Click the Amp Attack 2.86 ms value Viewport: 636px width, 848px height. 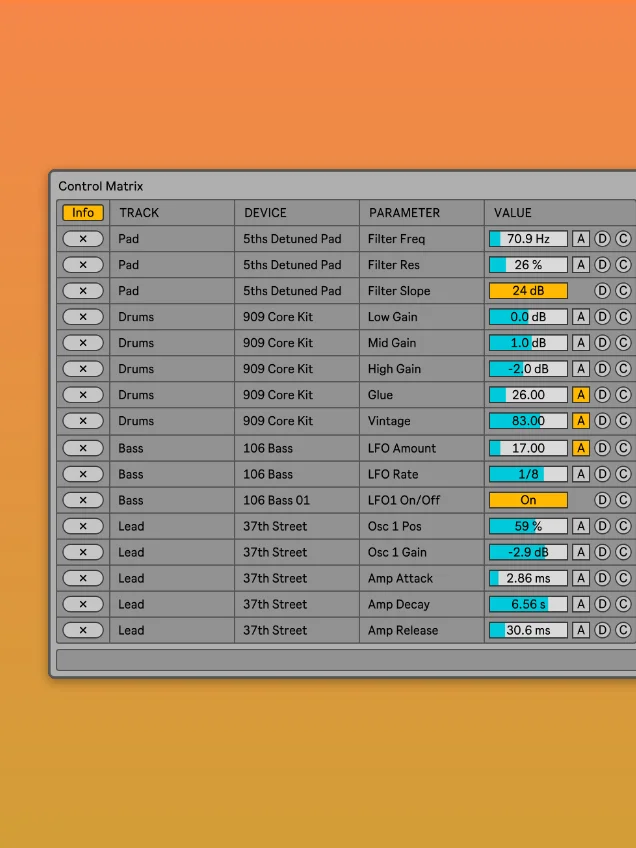click(528, 578)
